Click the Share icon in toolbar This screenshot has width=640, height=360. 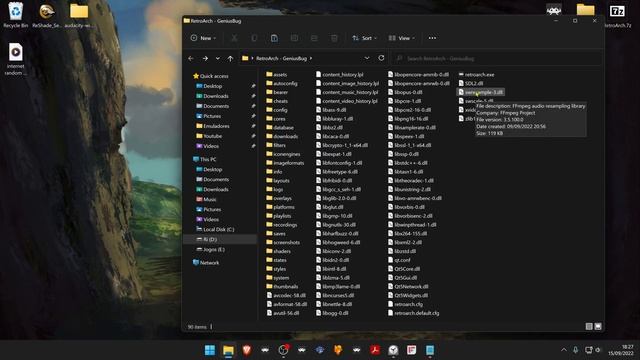coord(314,38)
